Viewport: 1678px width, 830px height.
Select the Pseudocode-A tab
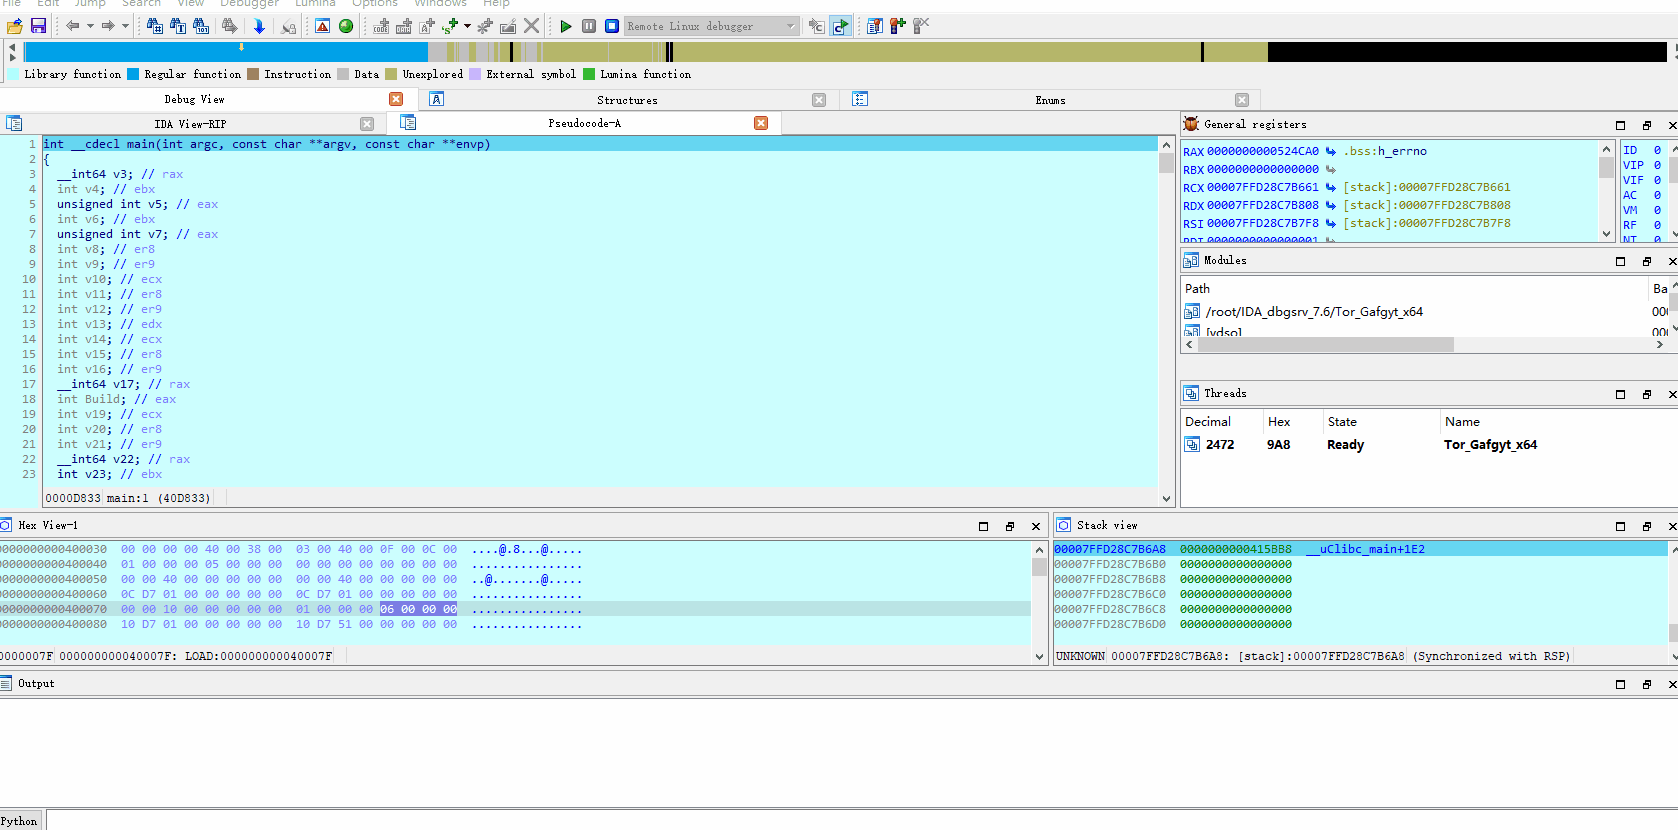point(585,123)
